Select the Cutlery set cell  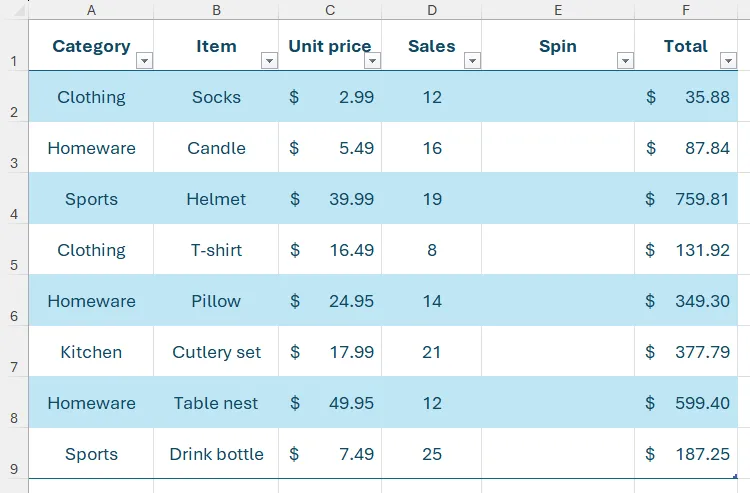point(216,351)
